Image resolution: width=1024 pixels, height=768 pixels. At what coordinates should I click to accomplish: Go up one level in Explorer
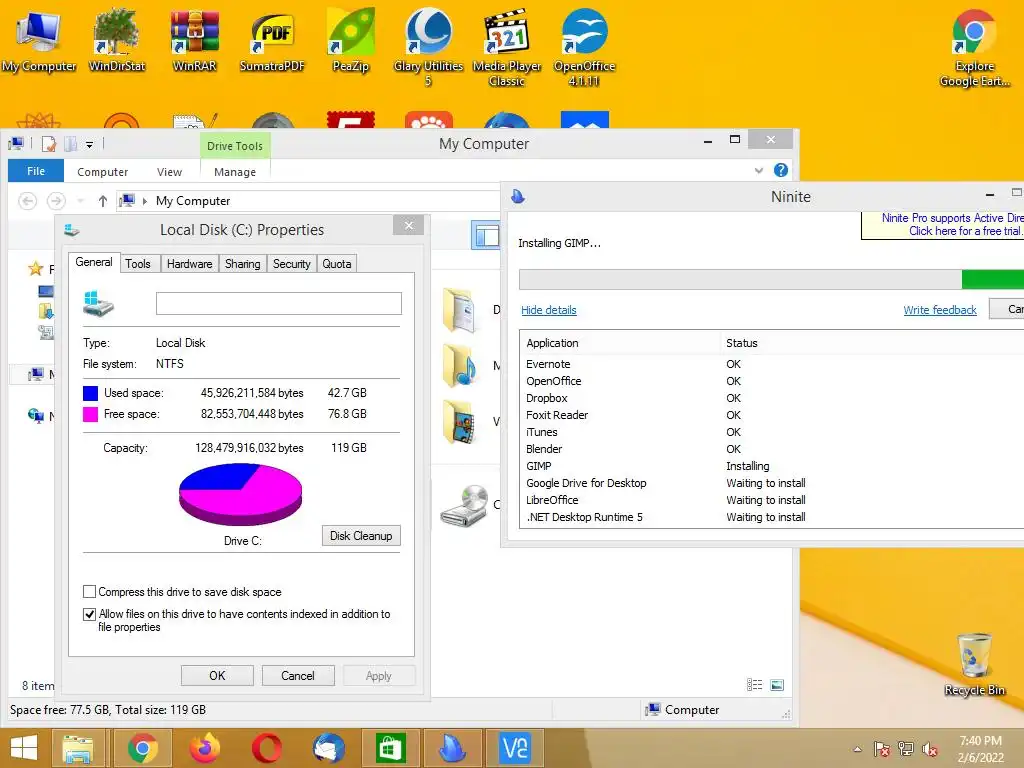(x=103, y=201)
